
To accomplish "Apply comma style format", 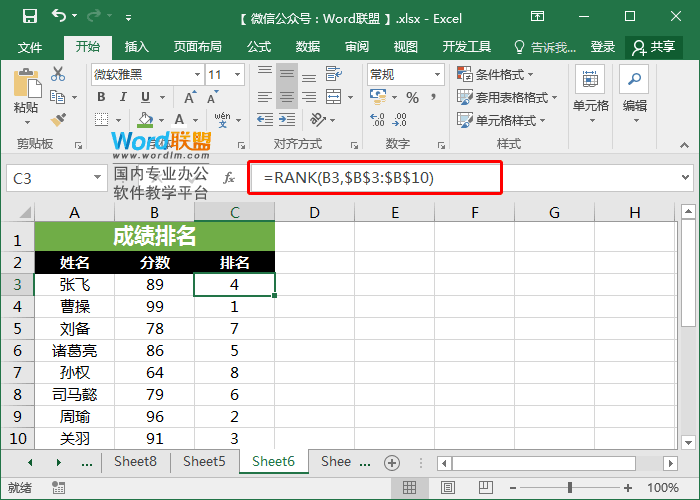I will coord(433,97).
